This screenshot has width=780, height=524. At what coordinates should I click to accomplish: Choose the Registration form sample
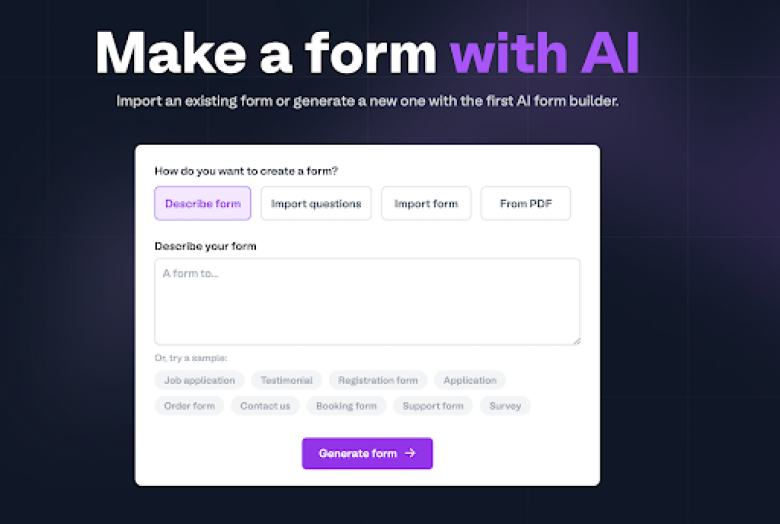click(378, 380)
